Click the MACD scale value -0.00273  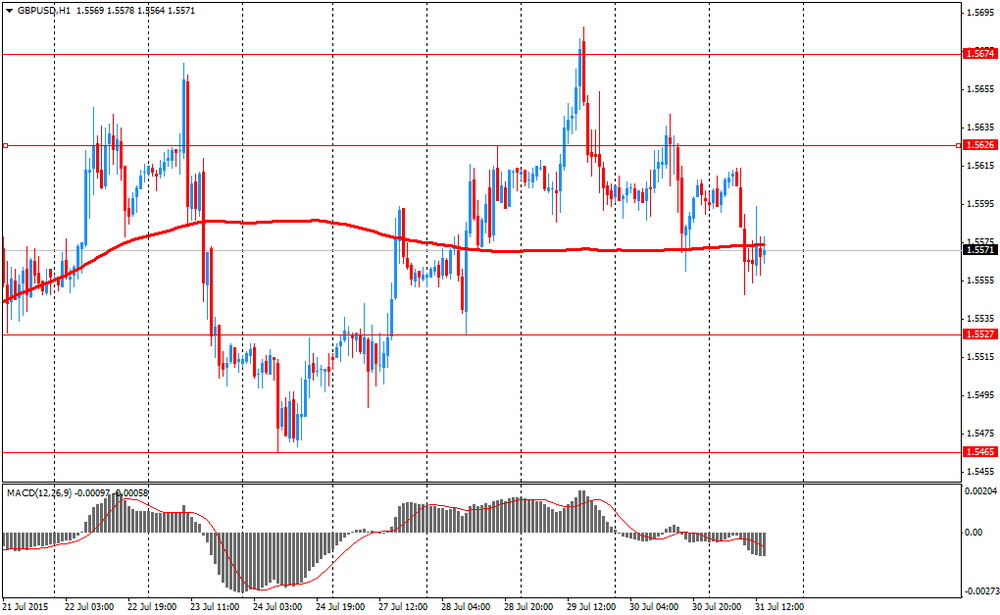coord(980,591)
